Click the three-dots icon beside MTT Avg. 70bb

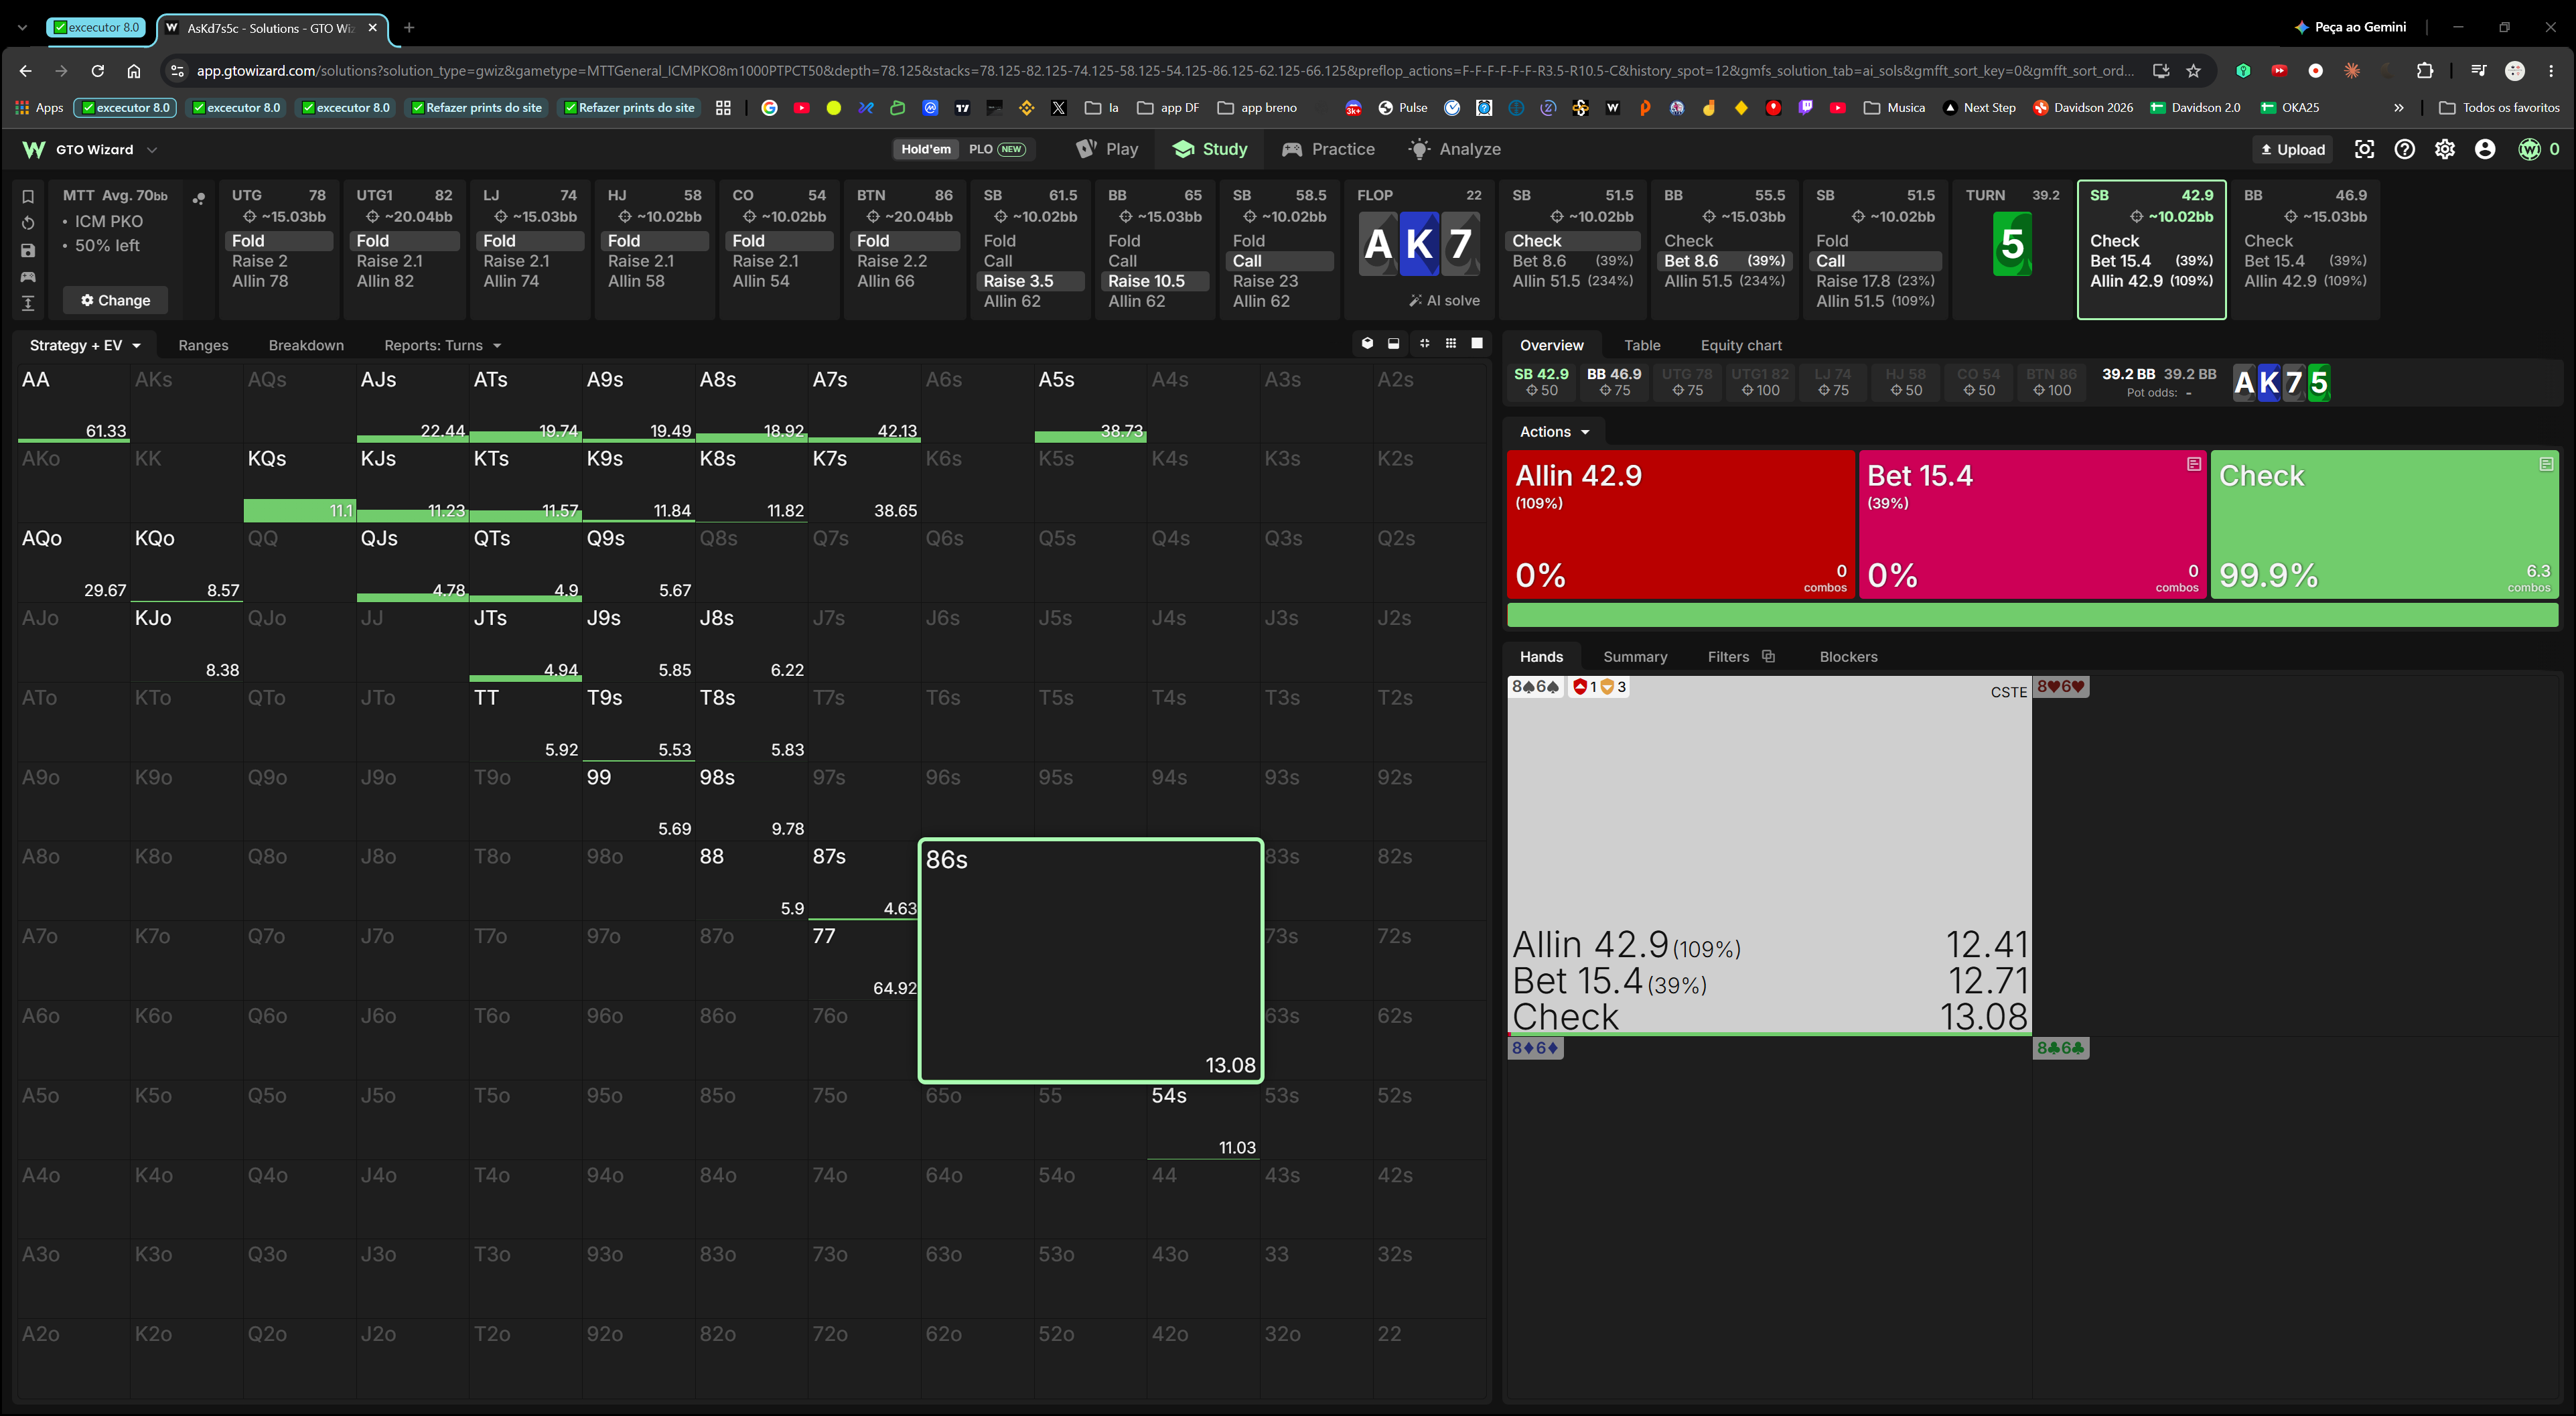click(x=199, y=198)
